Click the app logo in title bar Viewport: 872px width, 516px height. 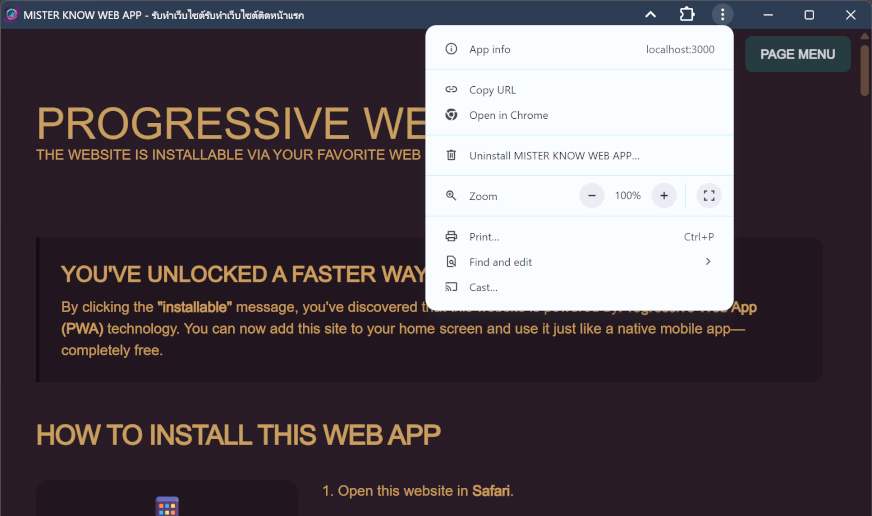point(11,14)
